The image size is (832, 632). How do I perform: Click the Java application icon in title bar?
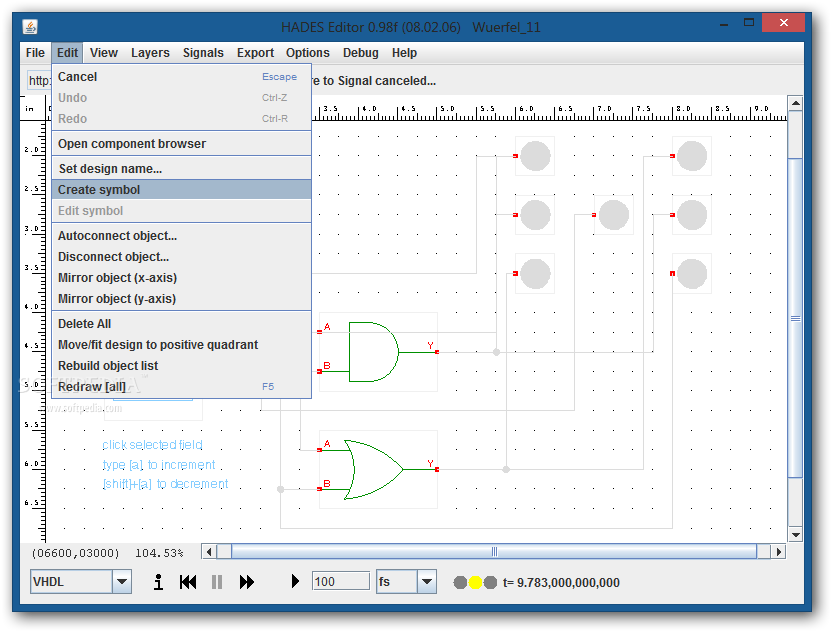tap(30, 27)
